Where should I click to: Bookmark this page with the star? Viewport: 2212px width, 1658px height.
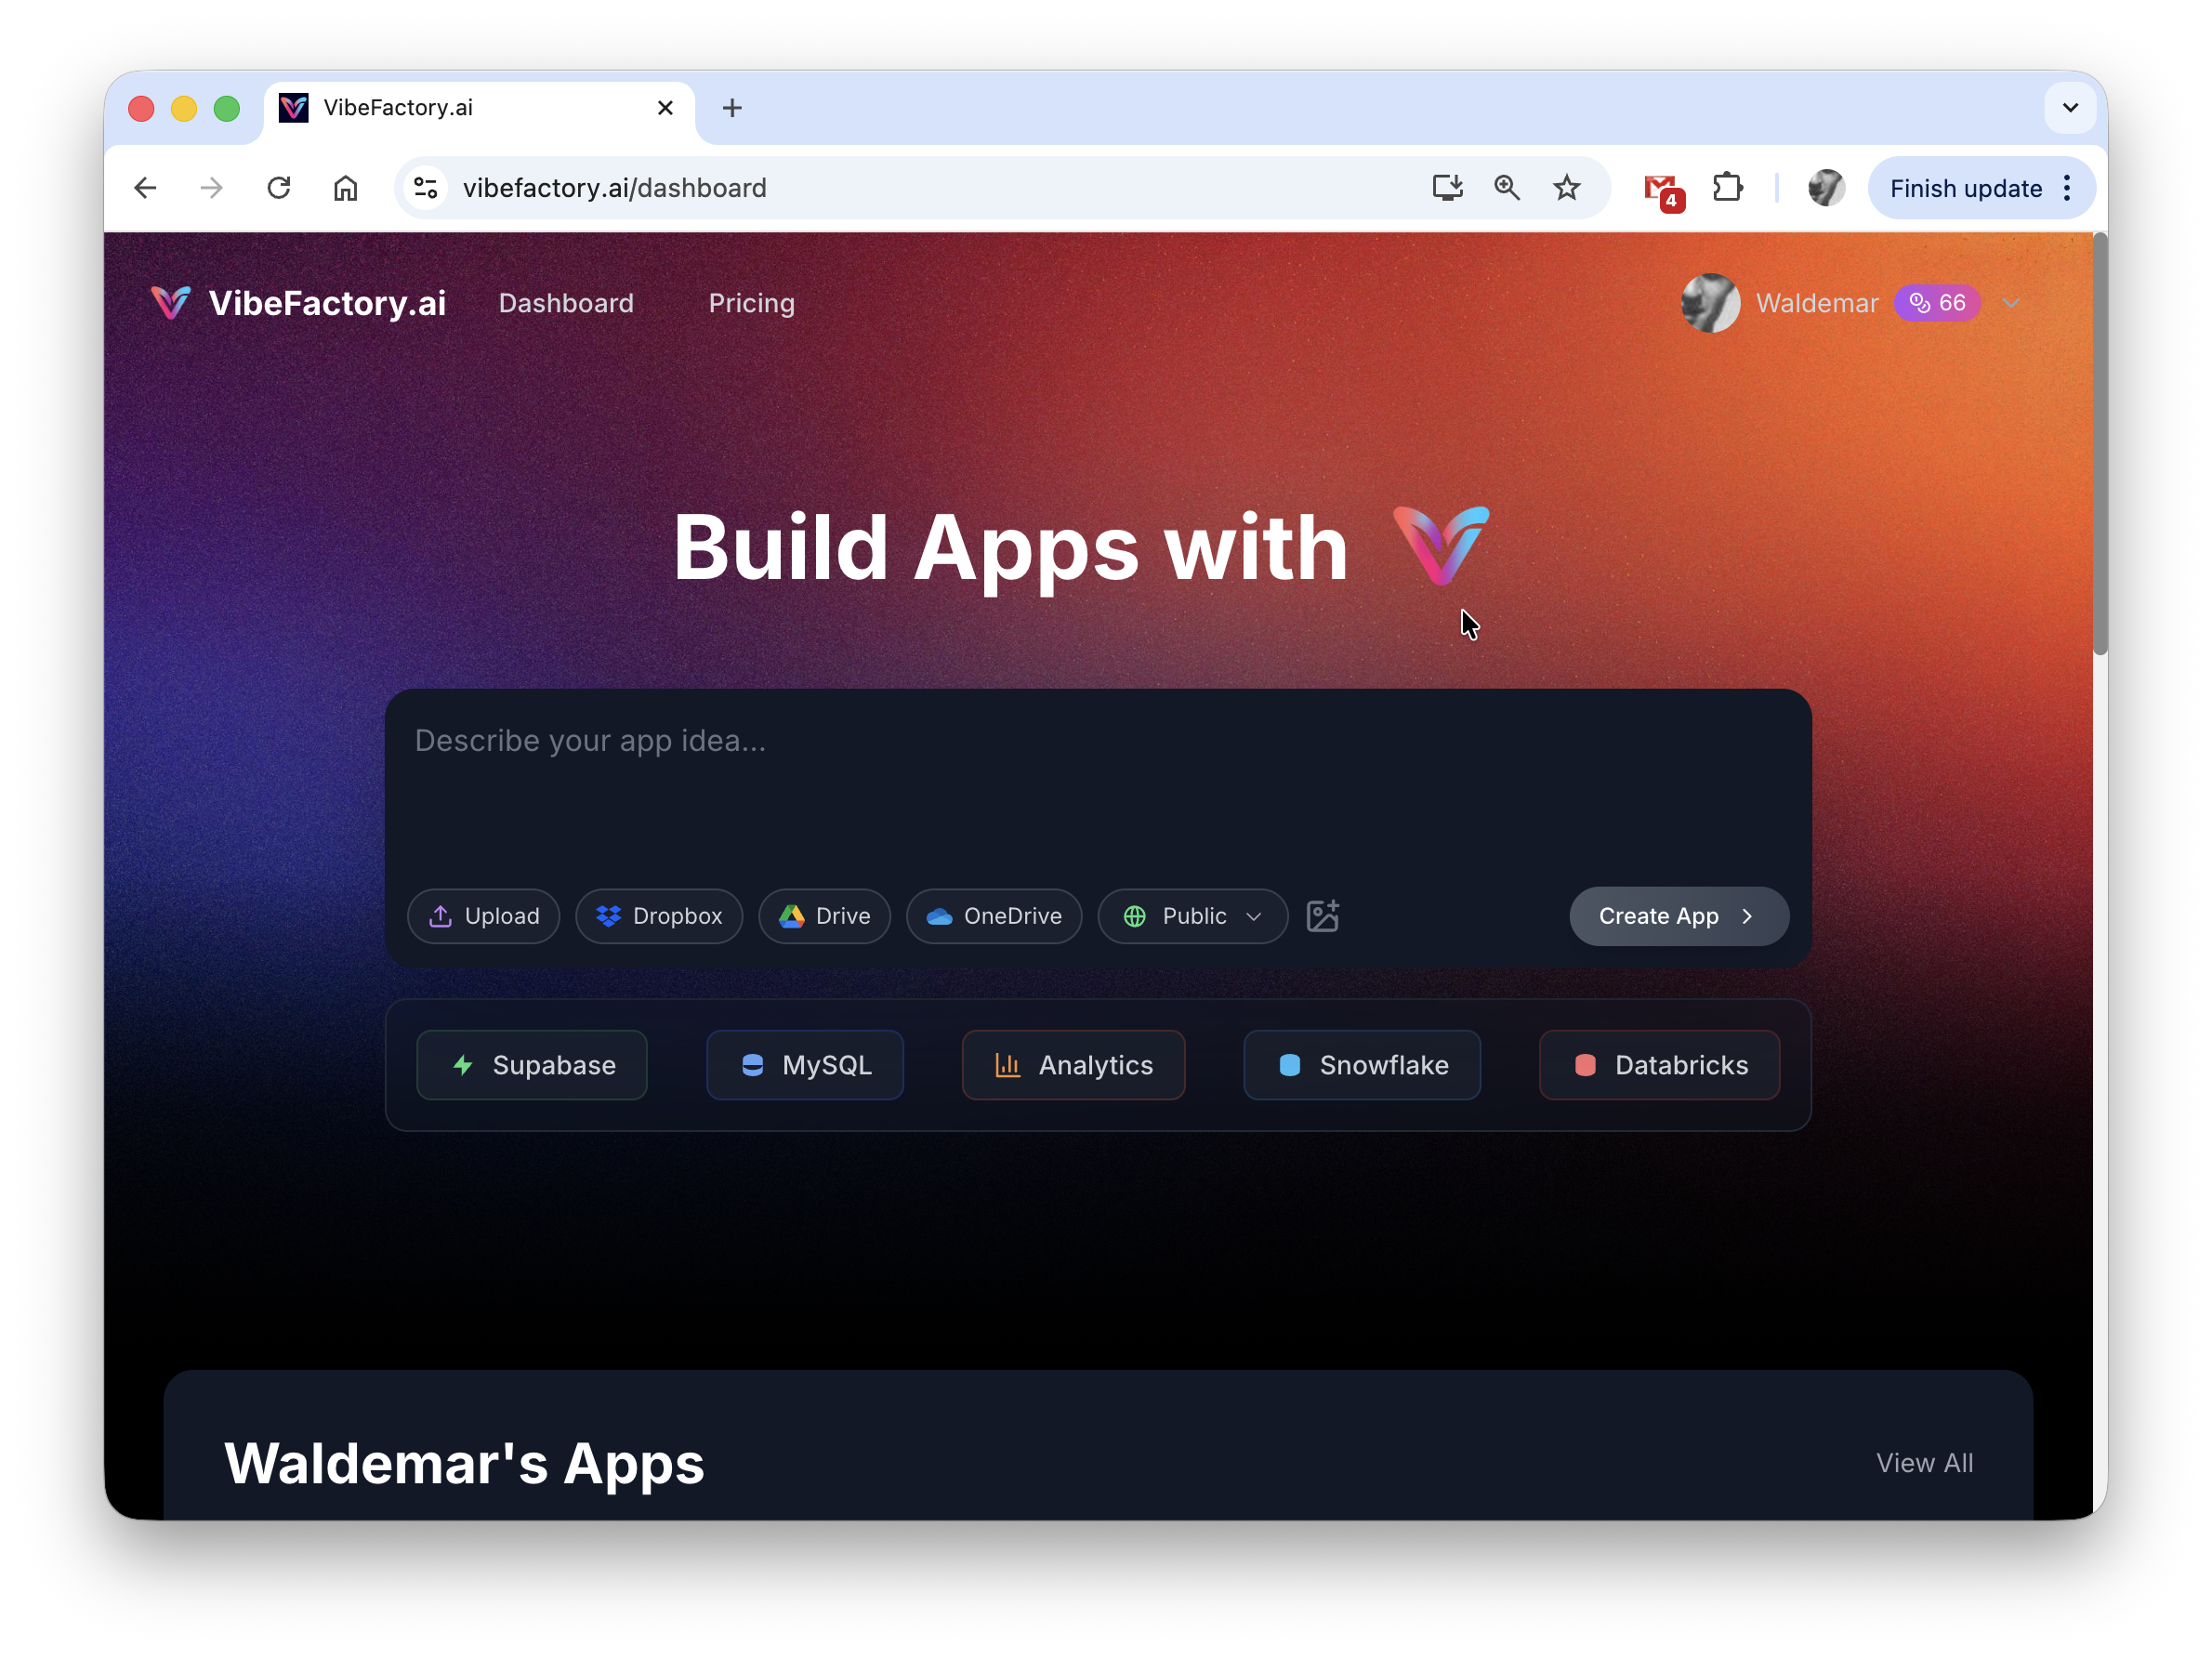(1567, 187)
